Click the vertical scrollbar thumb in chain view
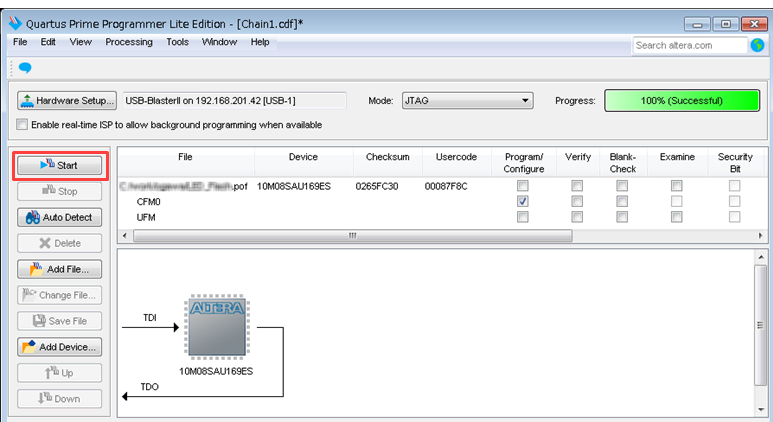The width and height of the screenshot is (773, 422). coord(761,325)
